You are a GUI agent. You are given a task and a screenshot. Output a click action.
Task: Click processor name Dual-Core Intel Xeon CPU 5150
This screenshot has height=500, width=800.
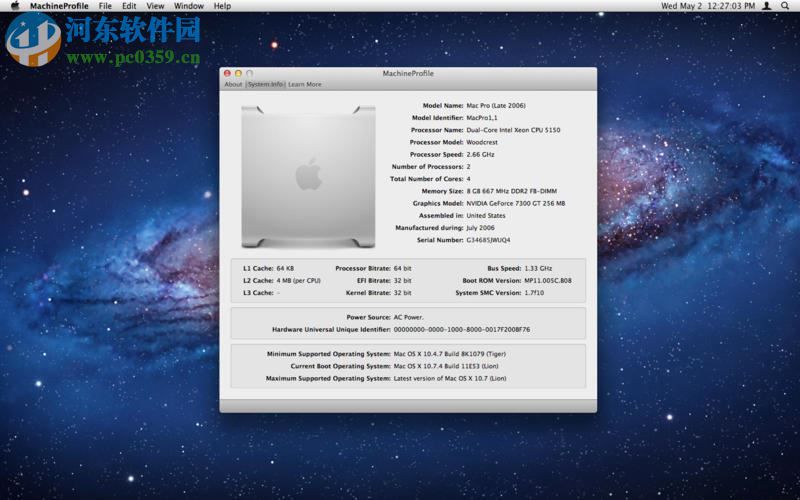(513, 130)
